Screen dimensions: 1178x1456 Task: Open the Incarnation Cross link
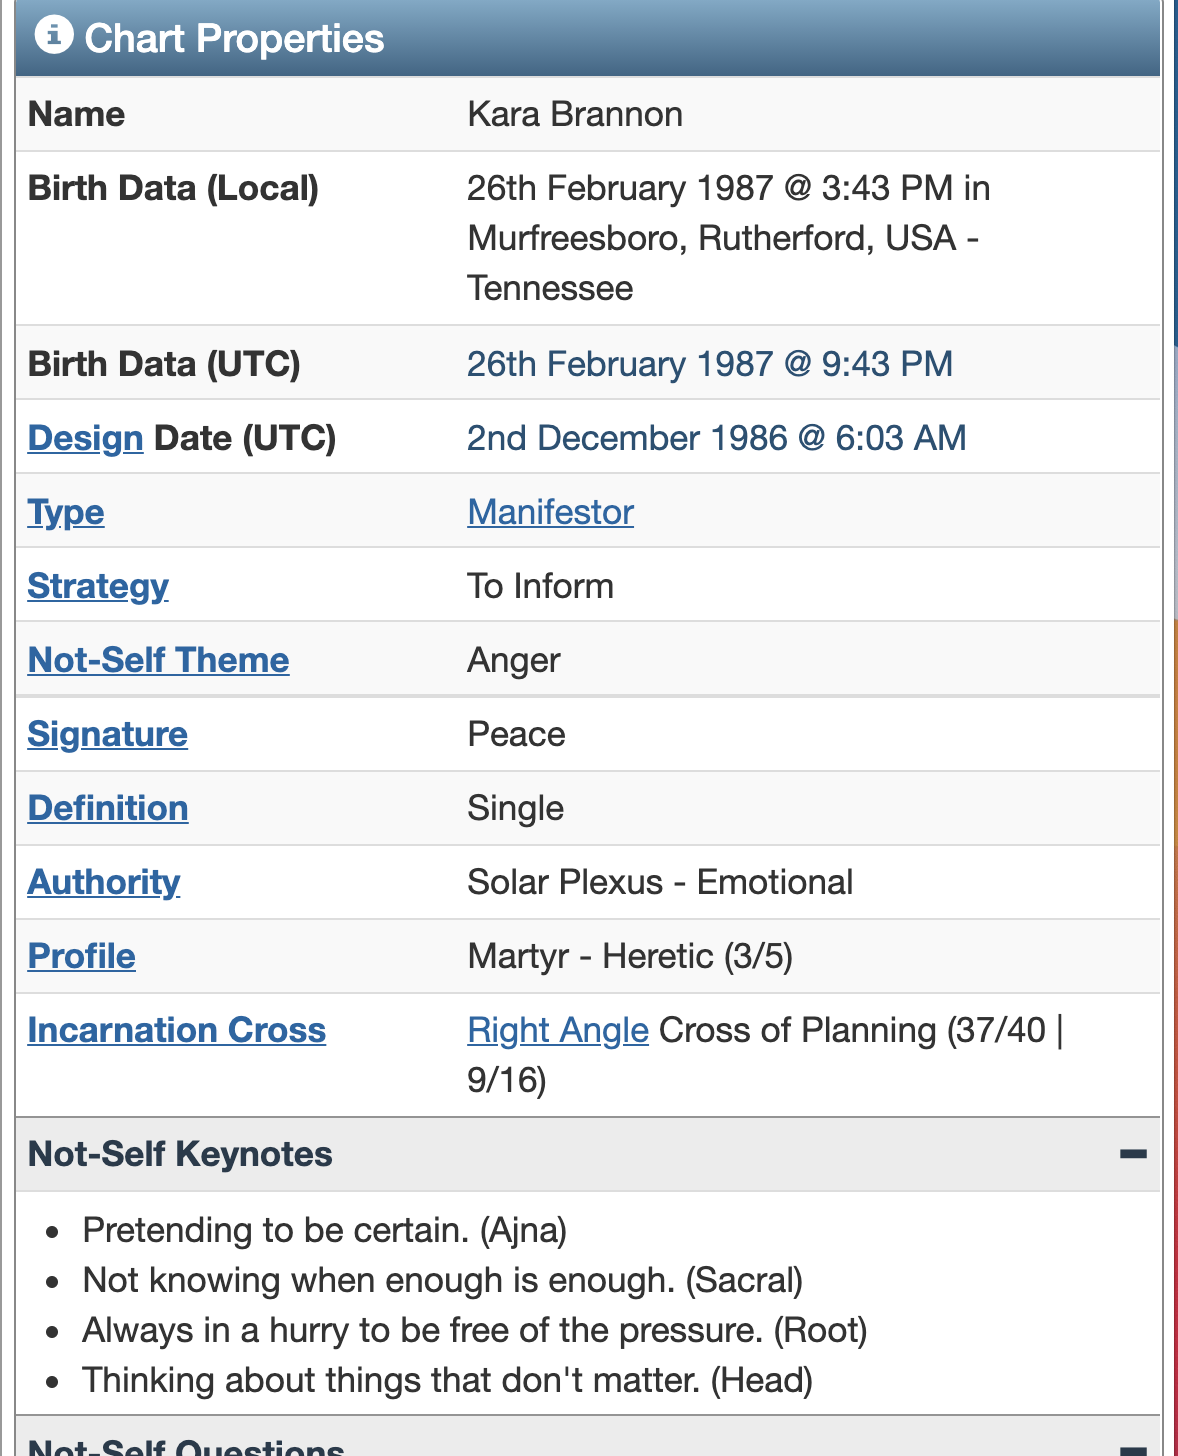tap(177, 1030)
